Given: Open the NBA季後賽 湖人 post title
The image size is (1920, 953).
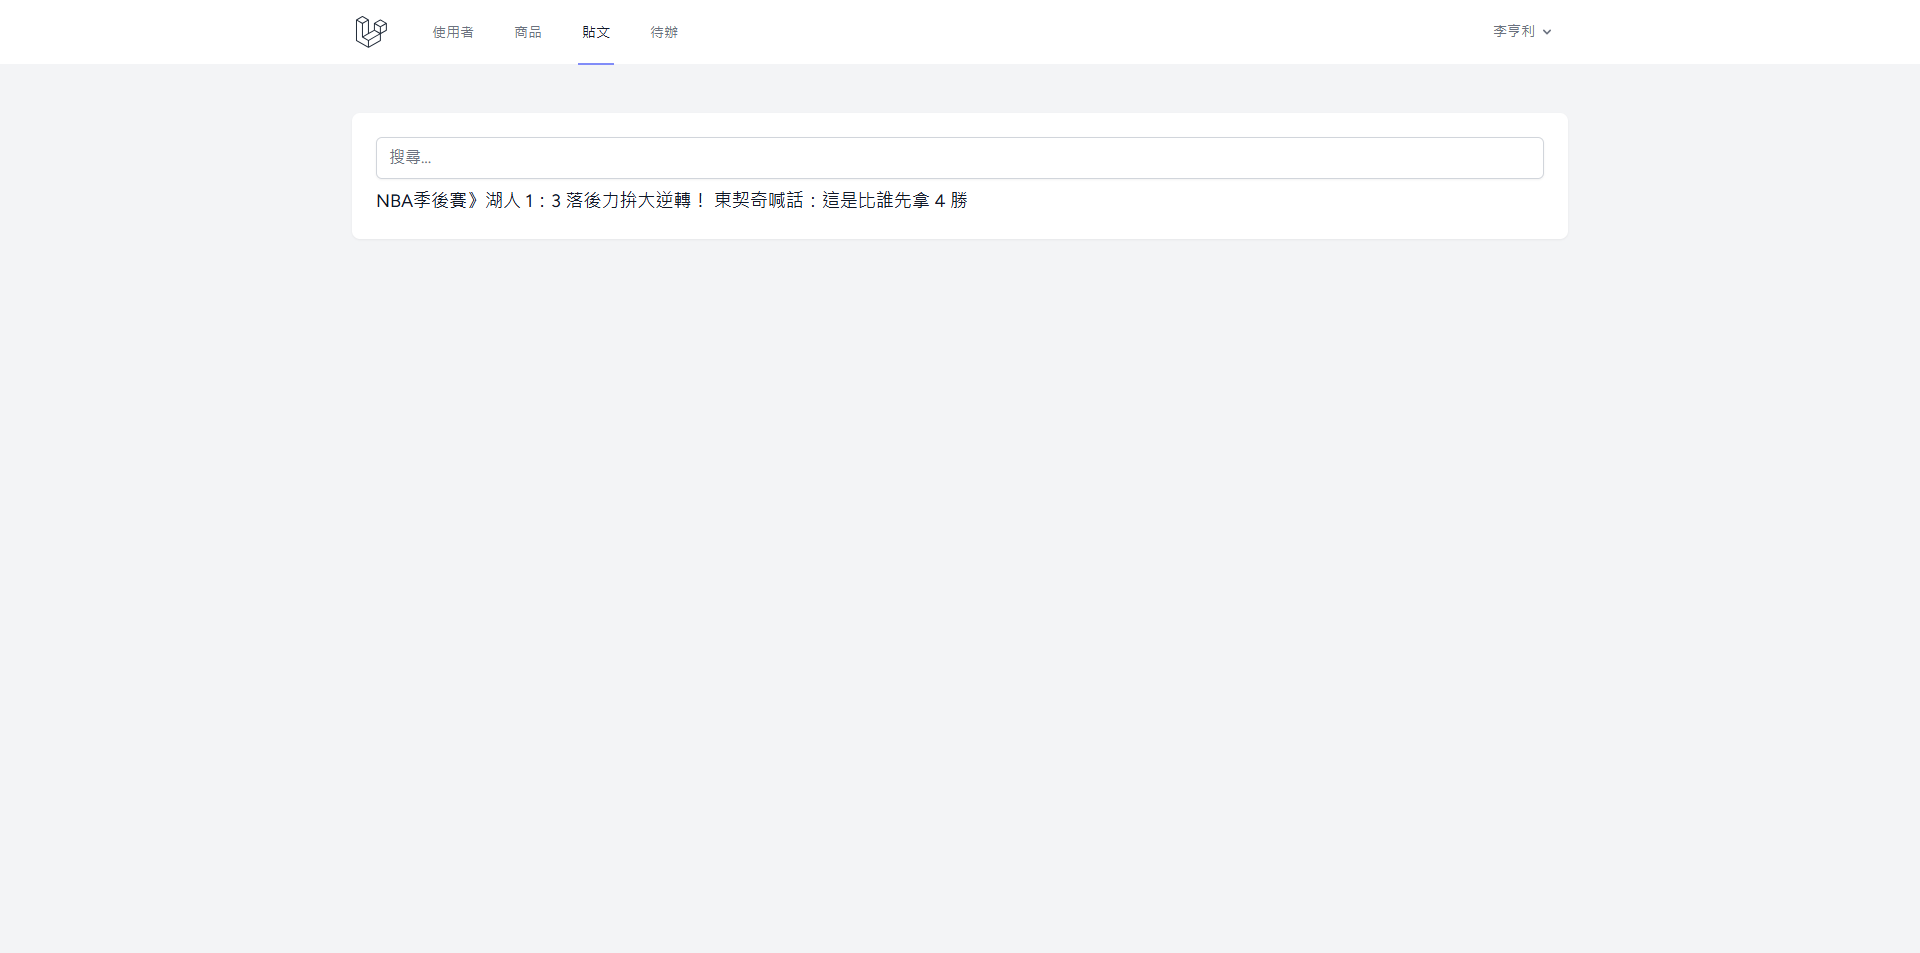Looking at the screenshot, I should click(672, 201).
